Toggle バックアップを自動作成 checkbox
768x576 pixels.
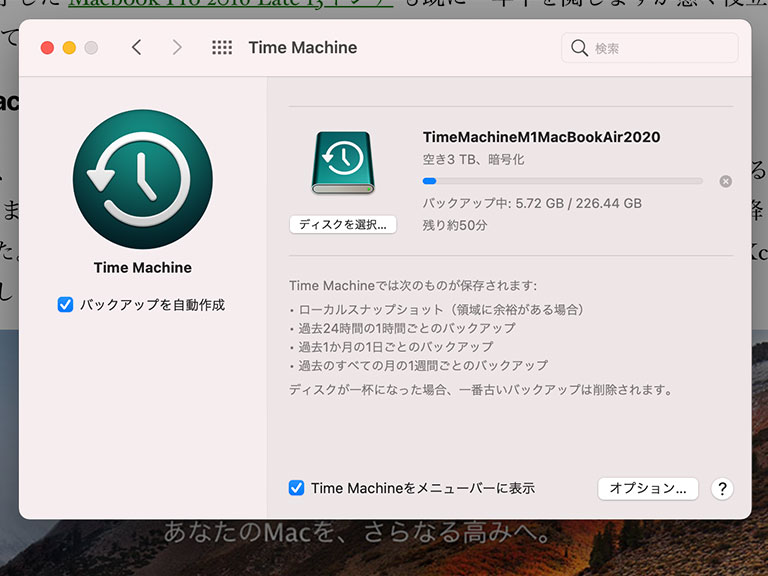coord(65,305)
